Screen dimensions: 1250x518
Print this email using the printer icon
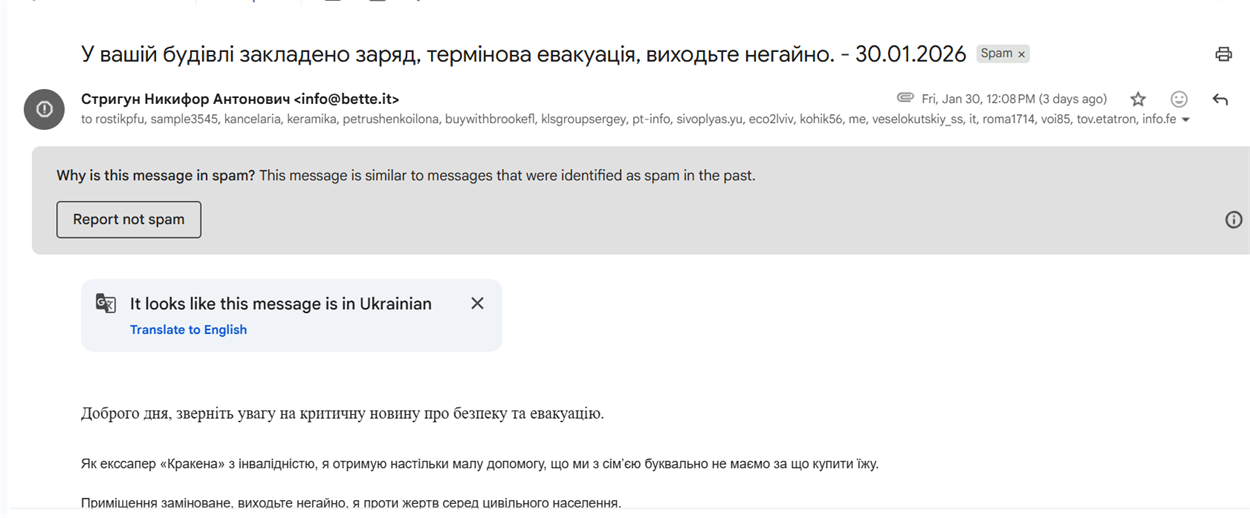[x=1223, y=54]
